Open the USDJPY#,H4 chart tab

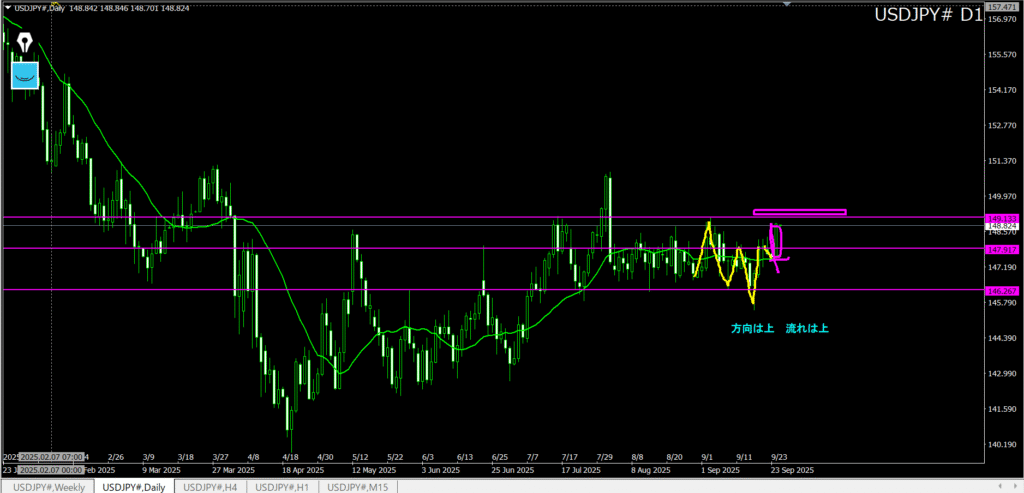tap(211, 486)
